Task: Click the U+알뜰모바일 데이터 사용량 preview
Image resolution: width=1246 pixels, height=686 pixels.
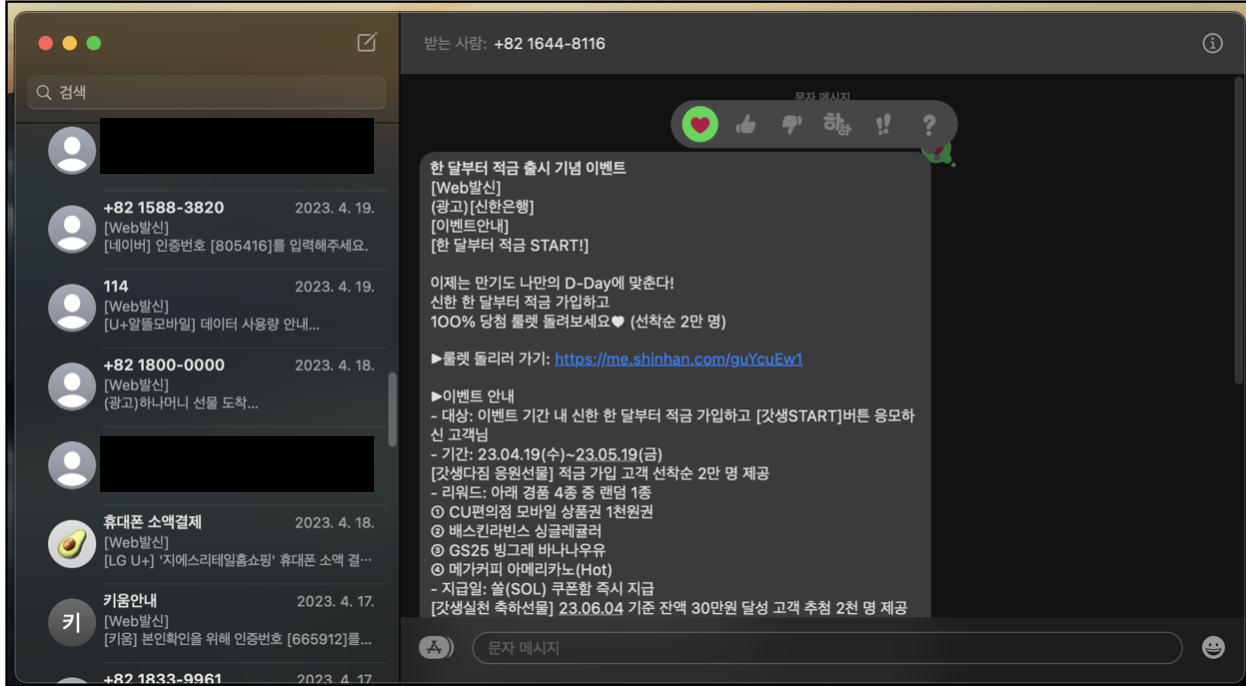Action: [212, 325]
